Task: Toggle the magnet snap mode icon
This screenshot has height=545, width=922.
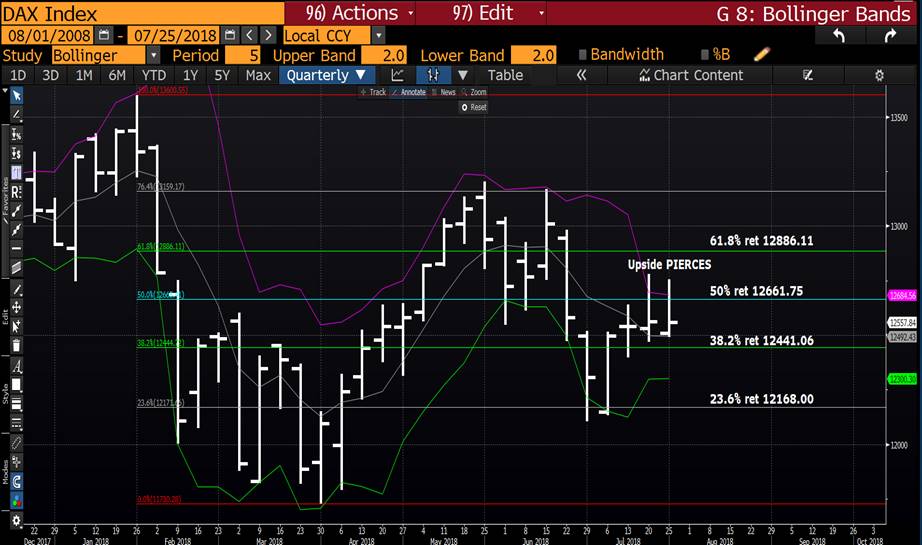Action: point(16,482)
